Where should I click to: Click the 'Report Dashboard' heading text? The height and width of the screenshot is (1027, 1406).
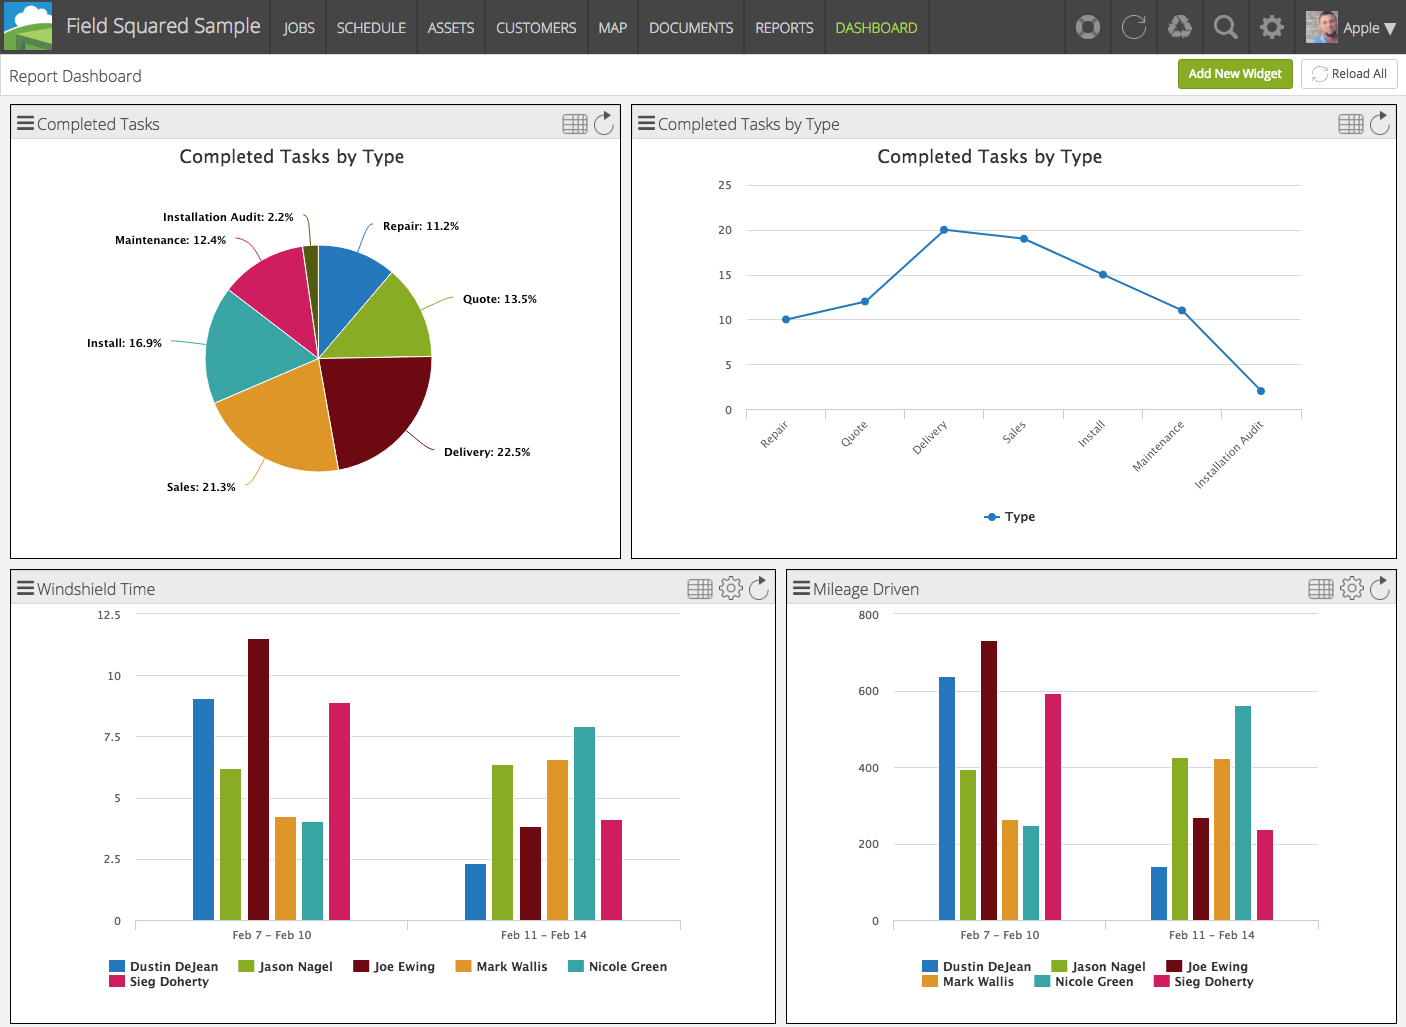pos(75,76)
